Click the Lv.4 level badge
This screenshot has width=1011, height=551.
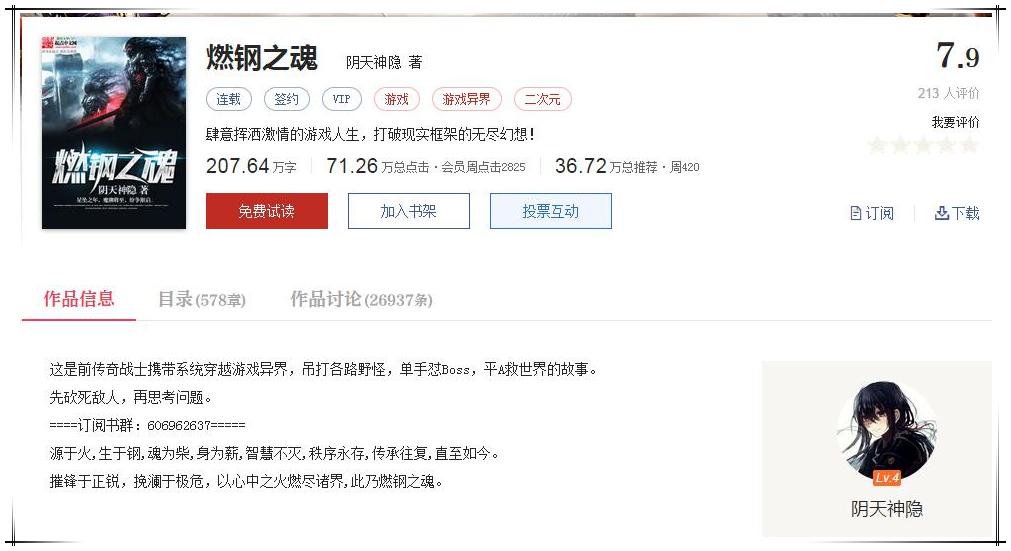887,478
